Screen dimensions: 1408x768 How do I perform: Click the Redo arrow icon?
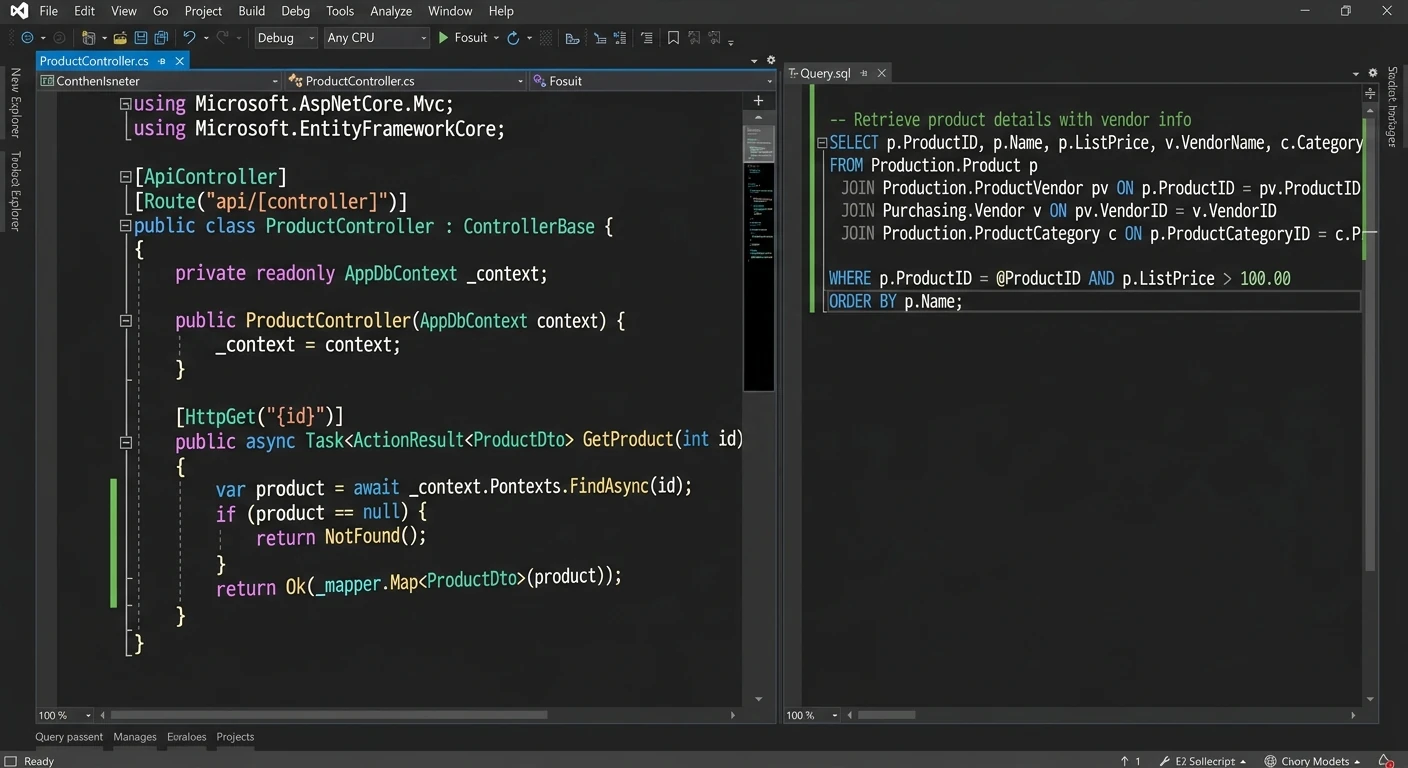pos(222,38)
